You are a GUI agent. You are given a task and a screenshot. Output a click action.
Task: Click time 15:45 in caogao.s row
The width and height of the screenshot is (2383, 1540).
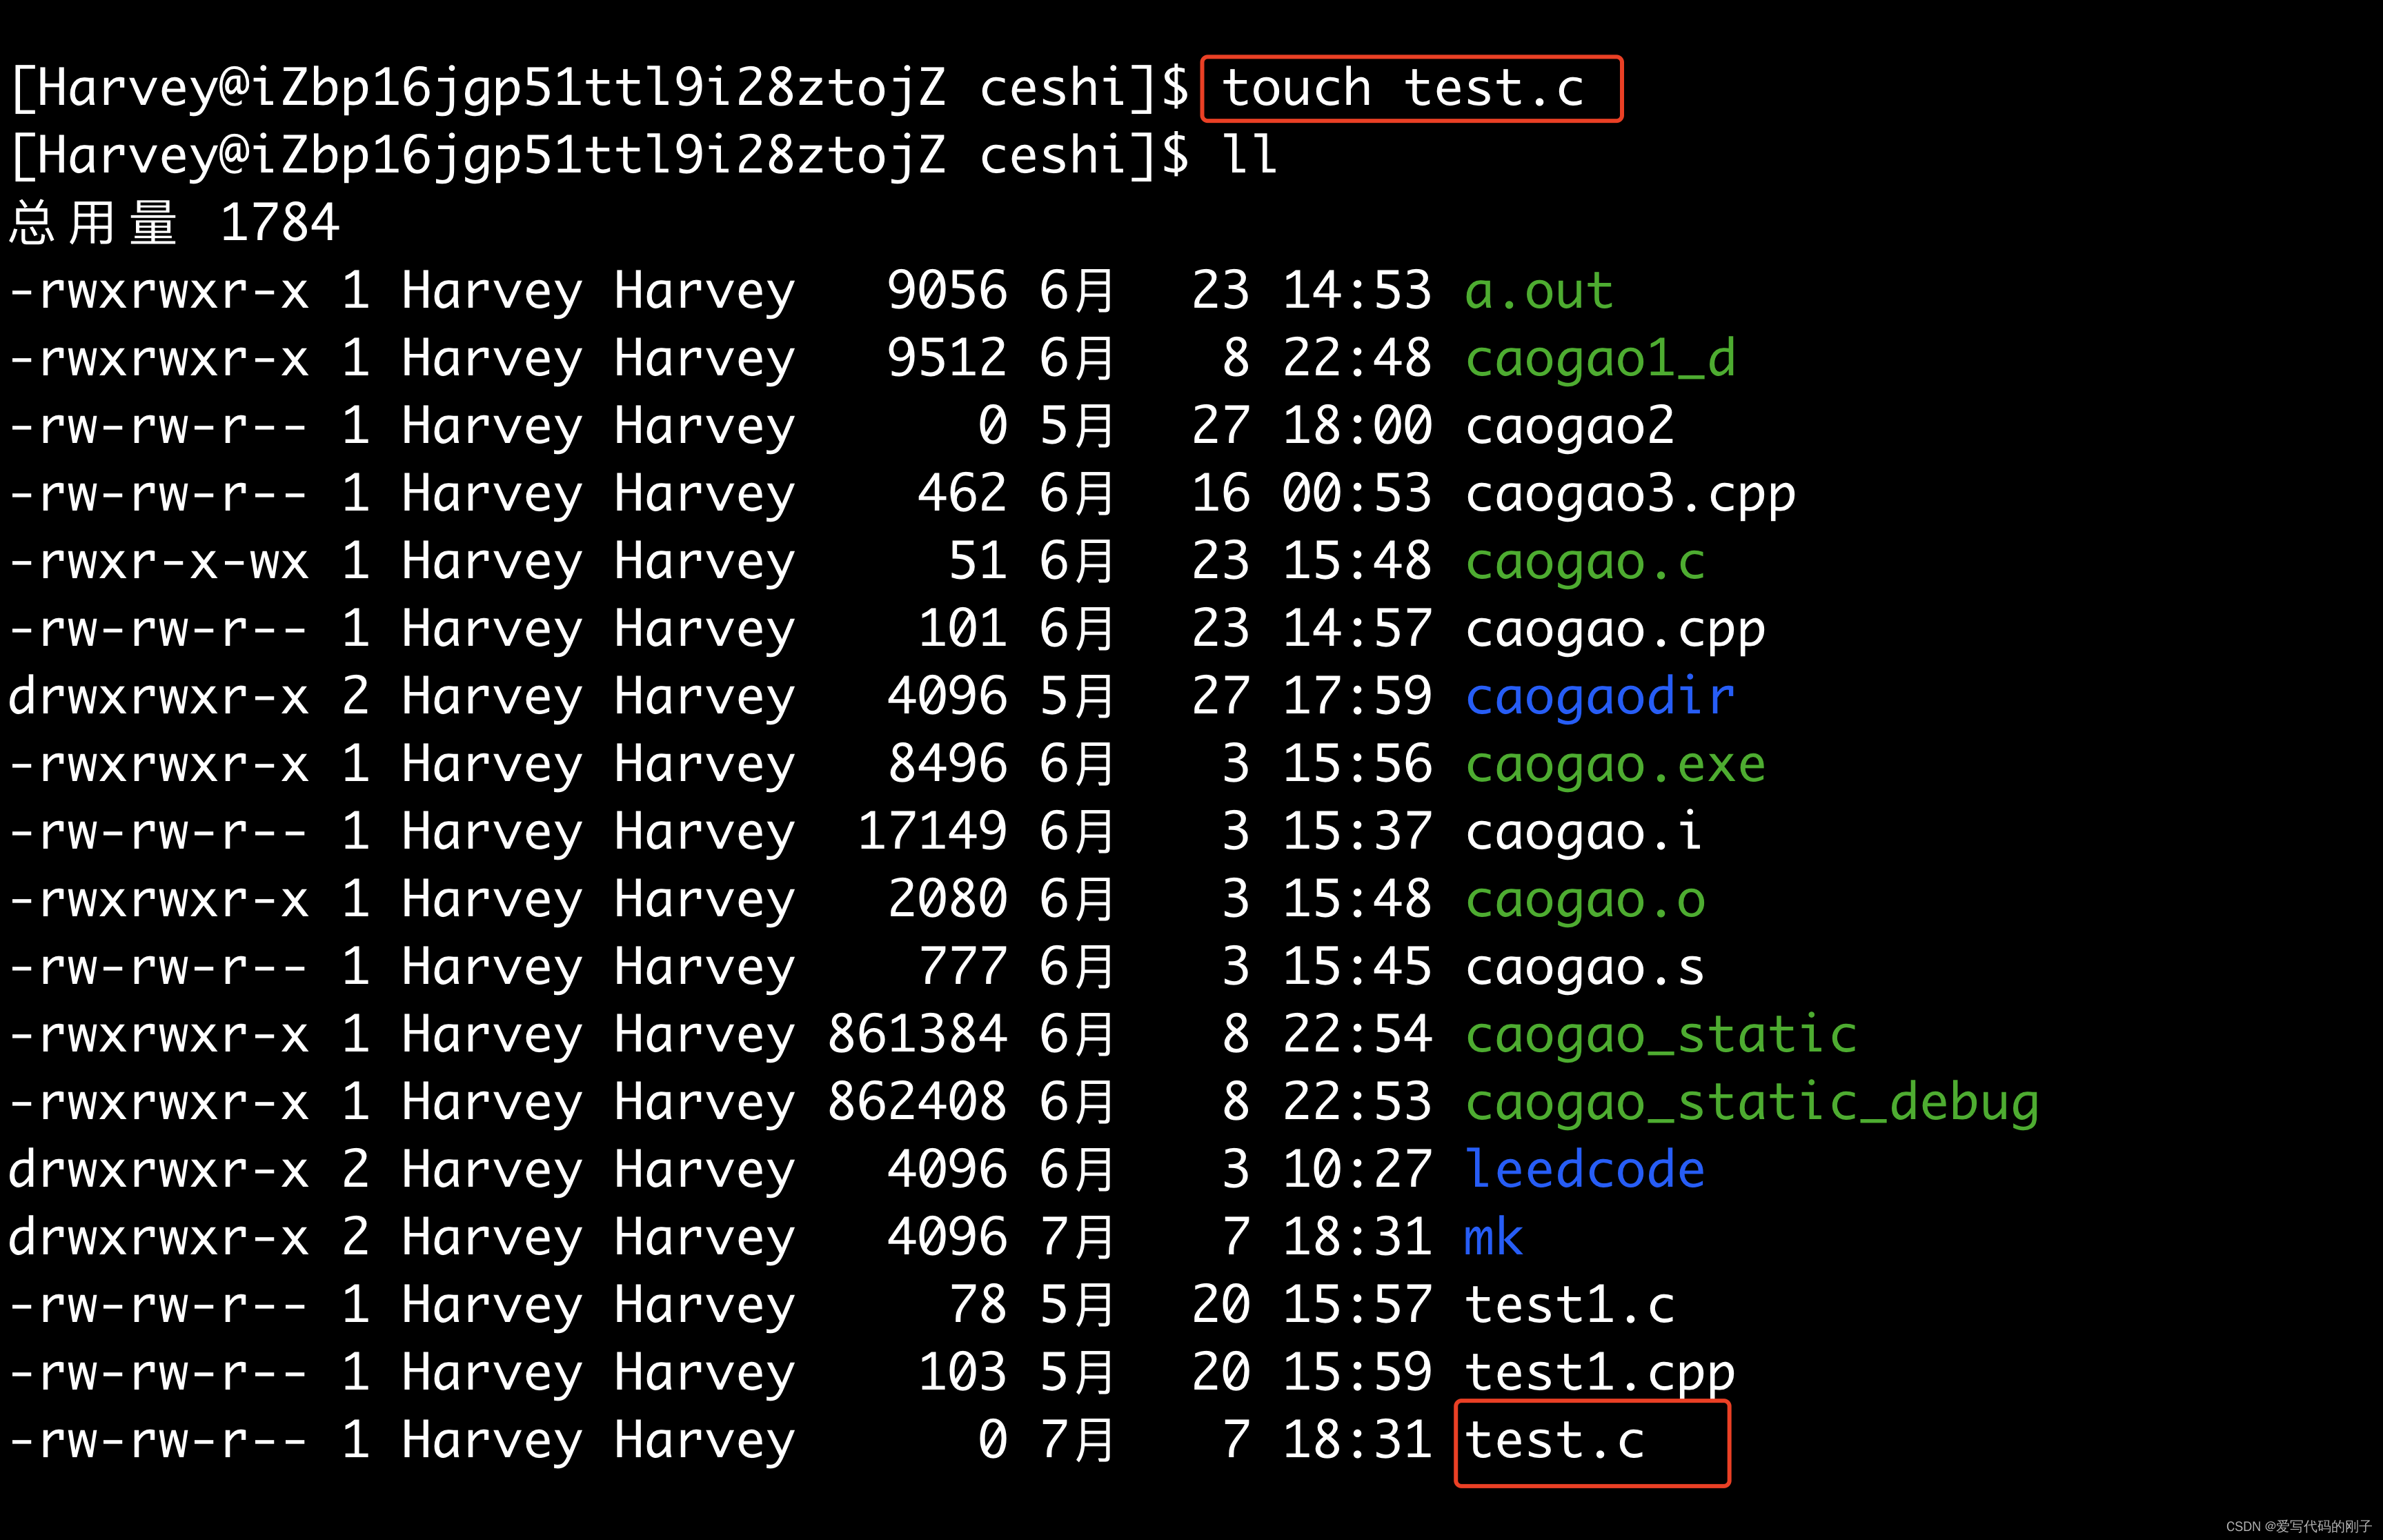(1357, 967)
